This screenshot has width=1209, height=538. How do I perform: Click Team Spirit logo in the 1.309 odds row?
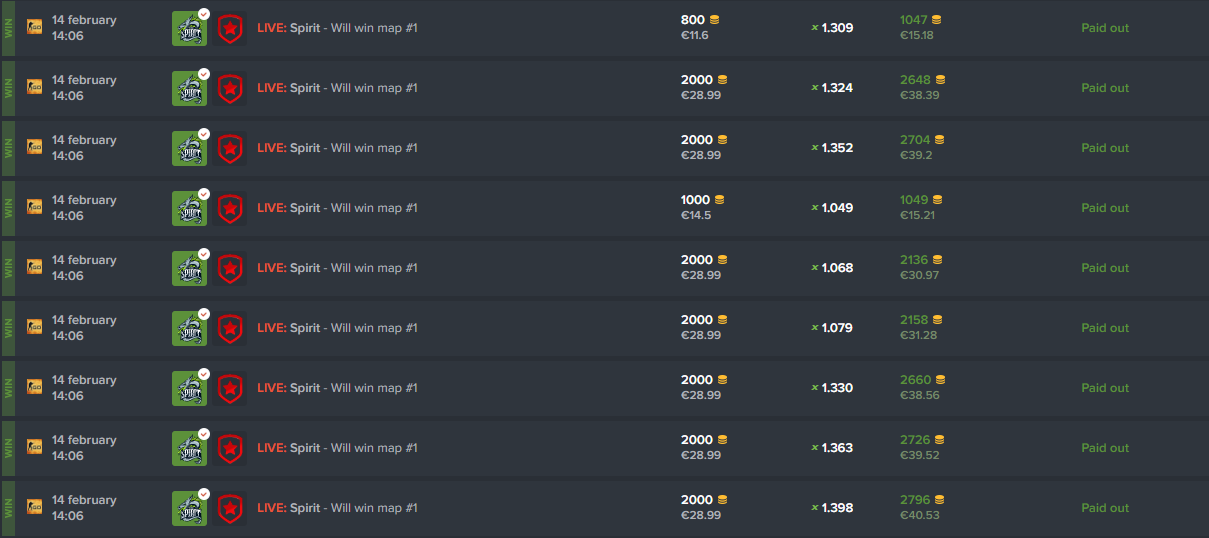click(188, 28)
